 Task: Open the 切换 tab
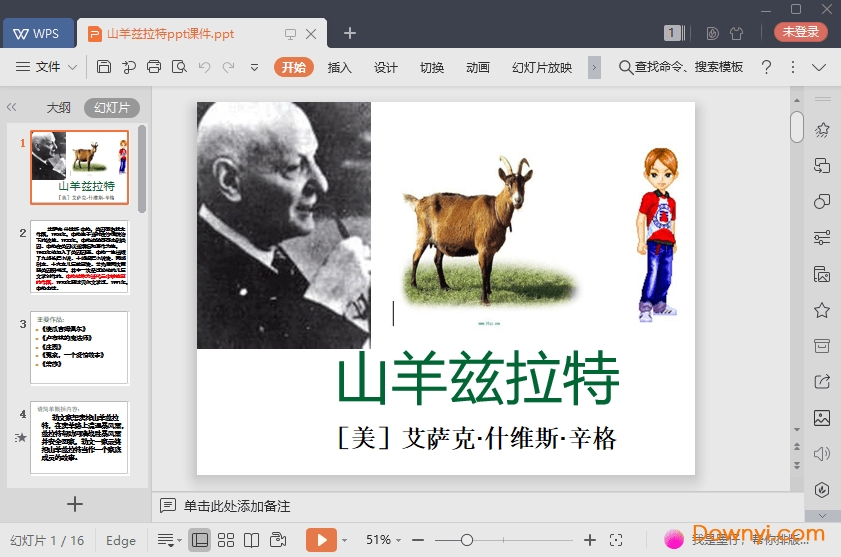coord(432,67)
